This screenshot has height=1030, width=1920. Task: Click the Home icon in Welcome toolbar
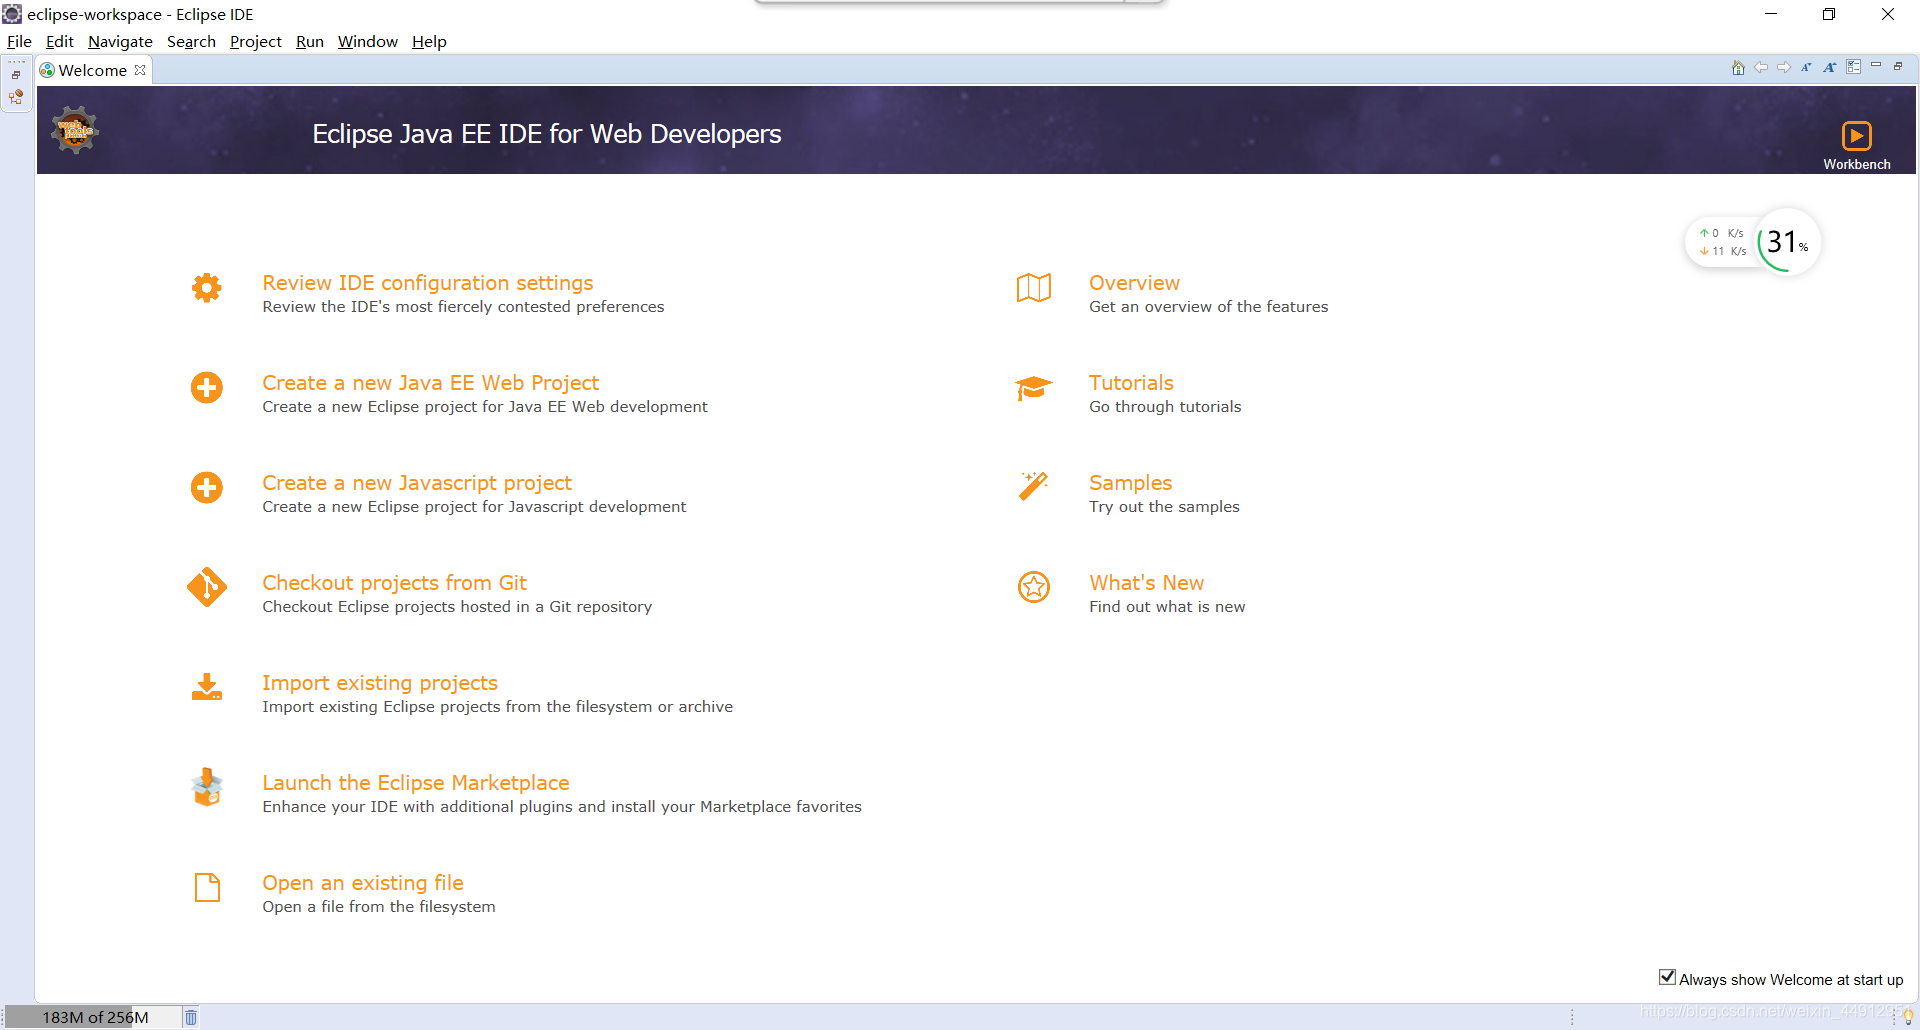tap(1738, 68)
